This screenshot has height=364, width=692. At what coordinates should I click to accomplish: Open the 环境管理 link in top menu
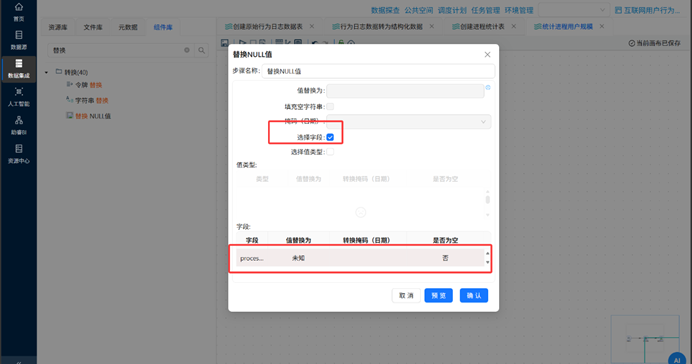(519, 10)
